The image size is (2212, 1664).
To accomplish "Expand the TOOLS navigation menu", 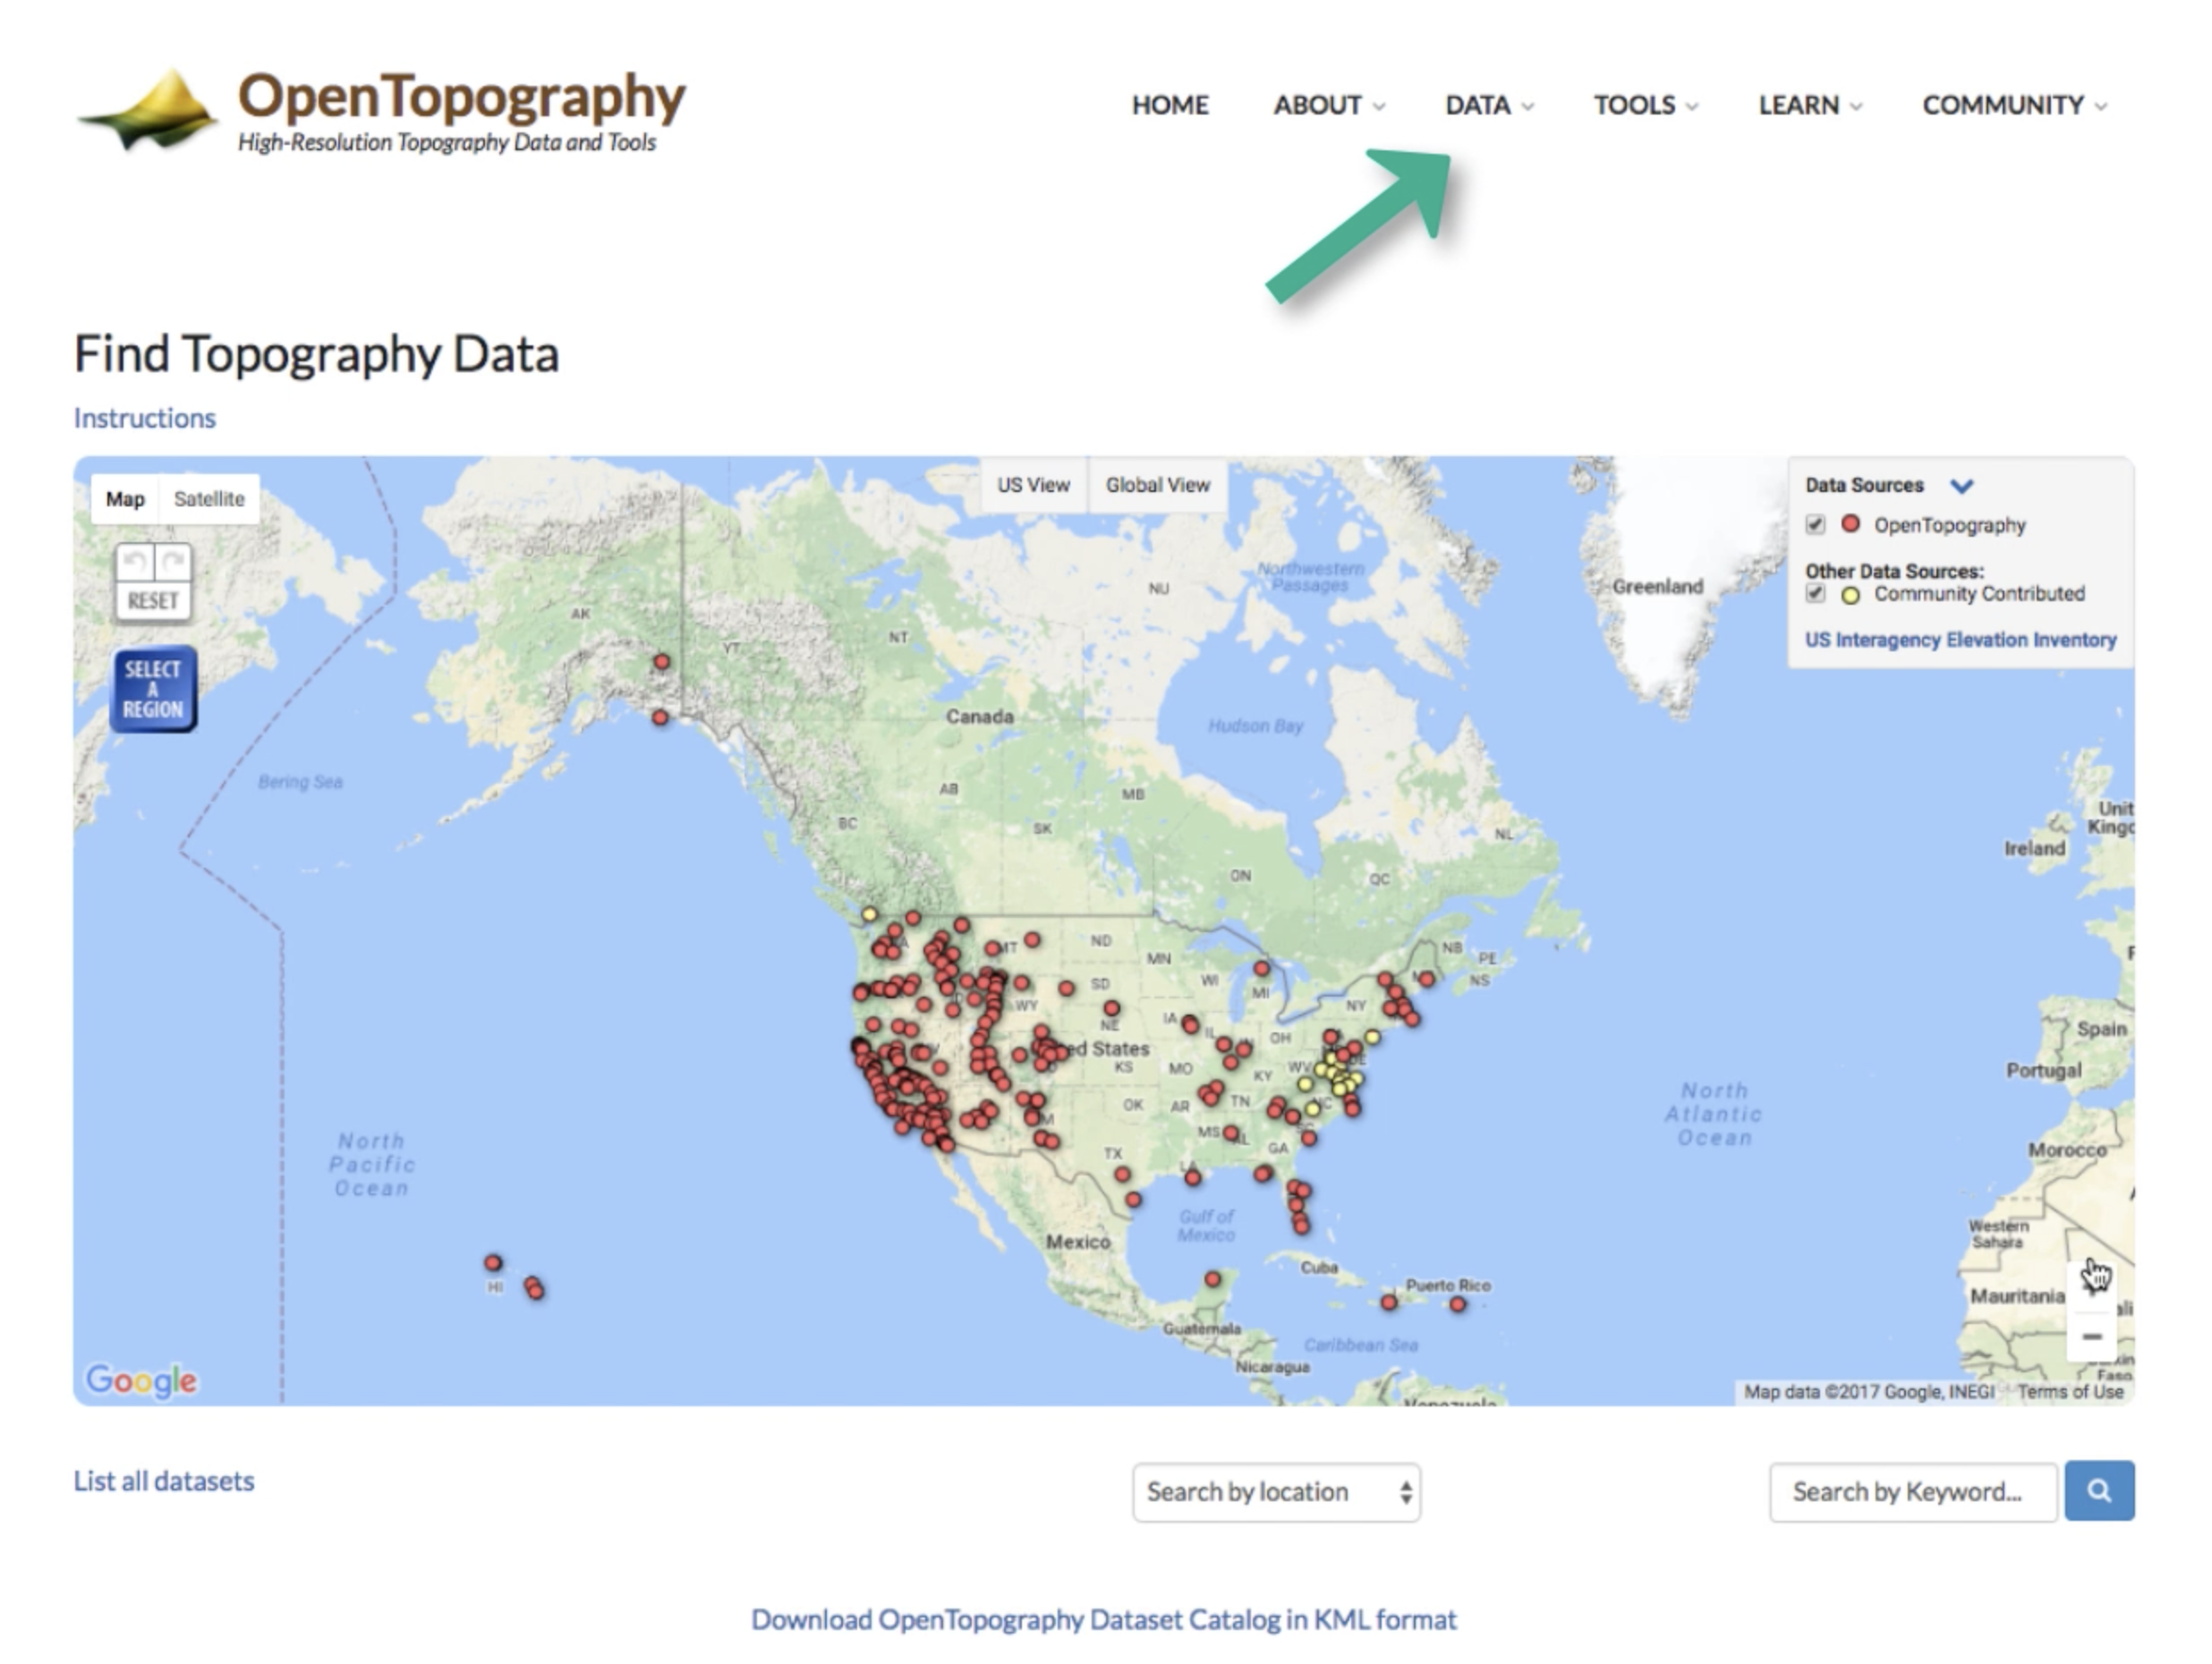I will click(1646, 105).
